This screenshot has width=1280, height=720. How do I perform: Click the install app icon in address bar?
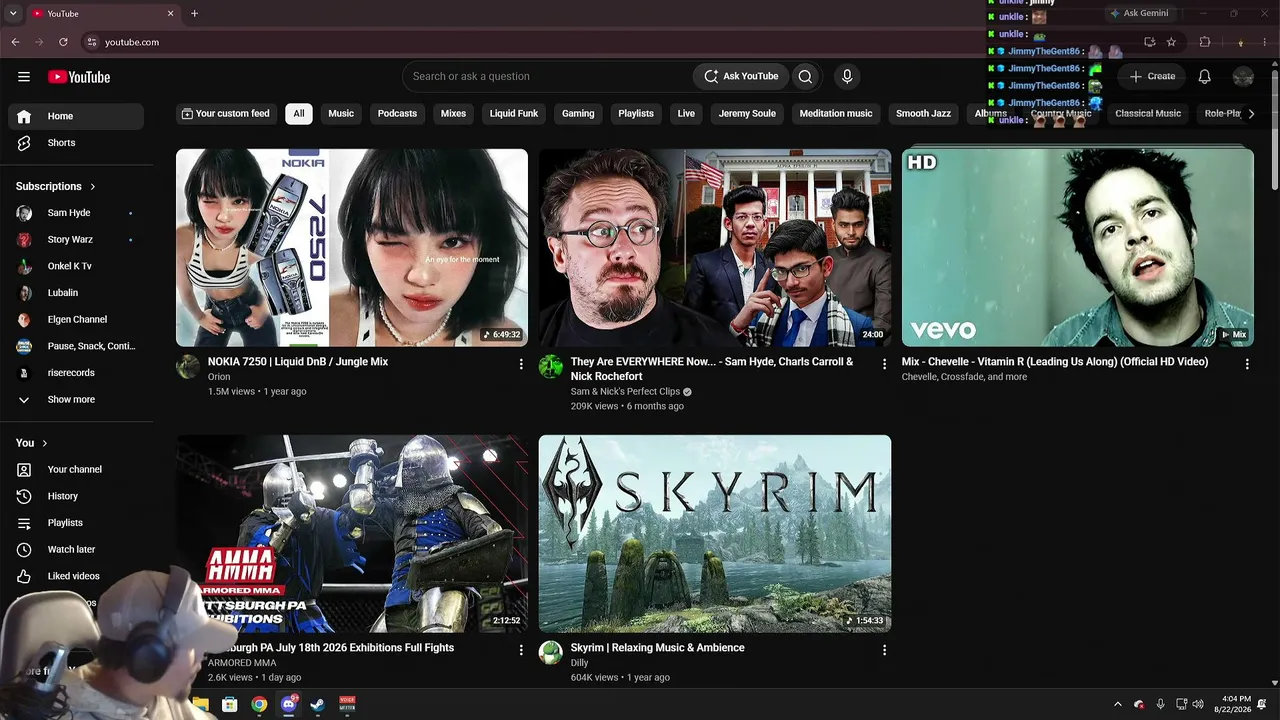point(1150,42)
